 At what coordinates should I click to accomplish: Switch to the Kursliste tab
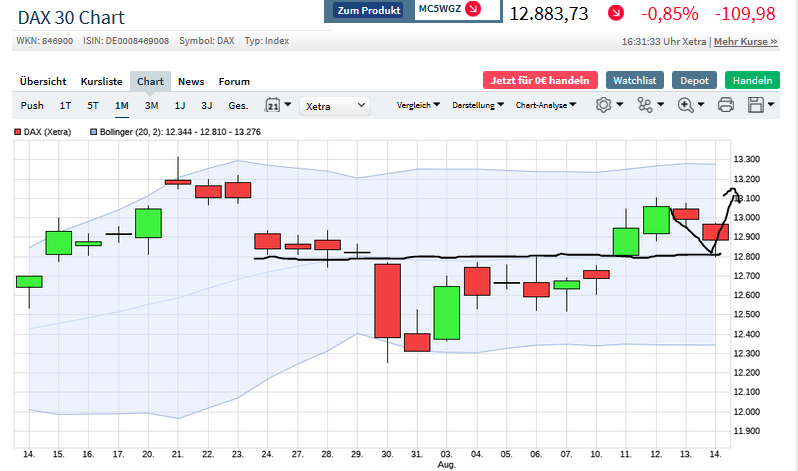[101, 81]
